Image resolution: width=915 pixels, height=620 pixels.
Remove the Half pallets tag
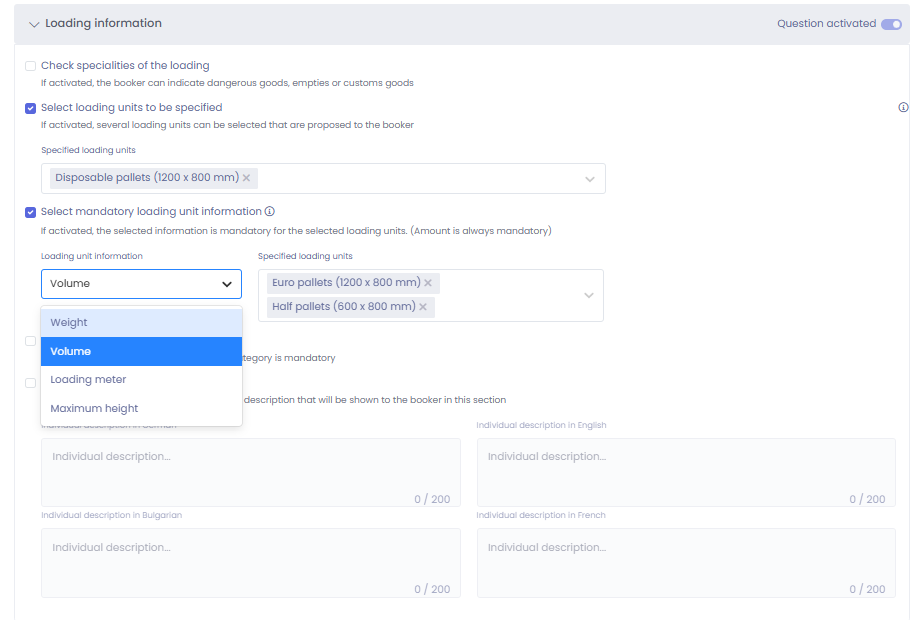[x=423, y=307]
